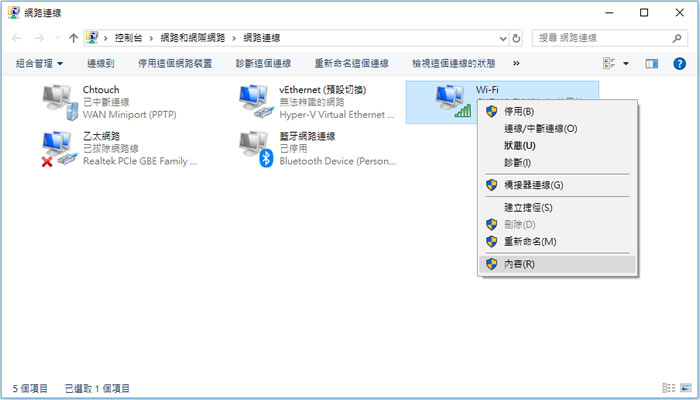The width and height of the screenshot is (700, 400).
Task: Select the 藍牙網路連線 adapter icon
Action: click(256, 149)
